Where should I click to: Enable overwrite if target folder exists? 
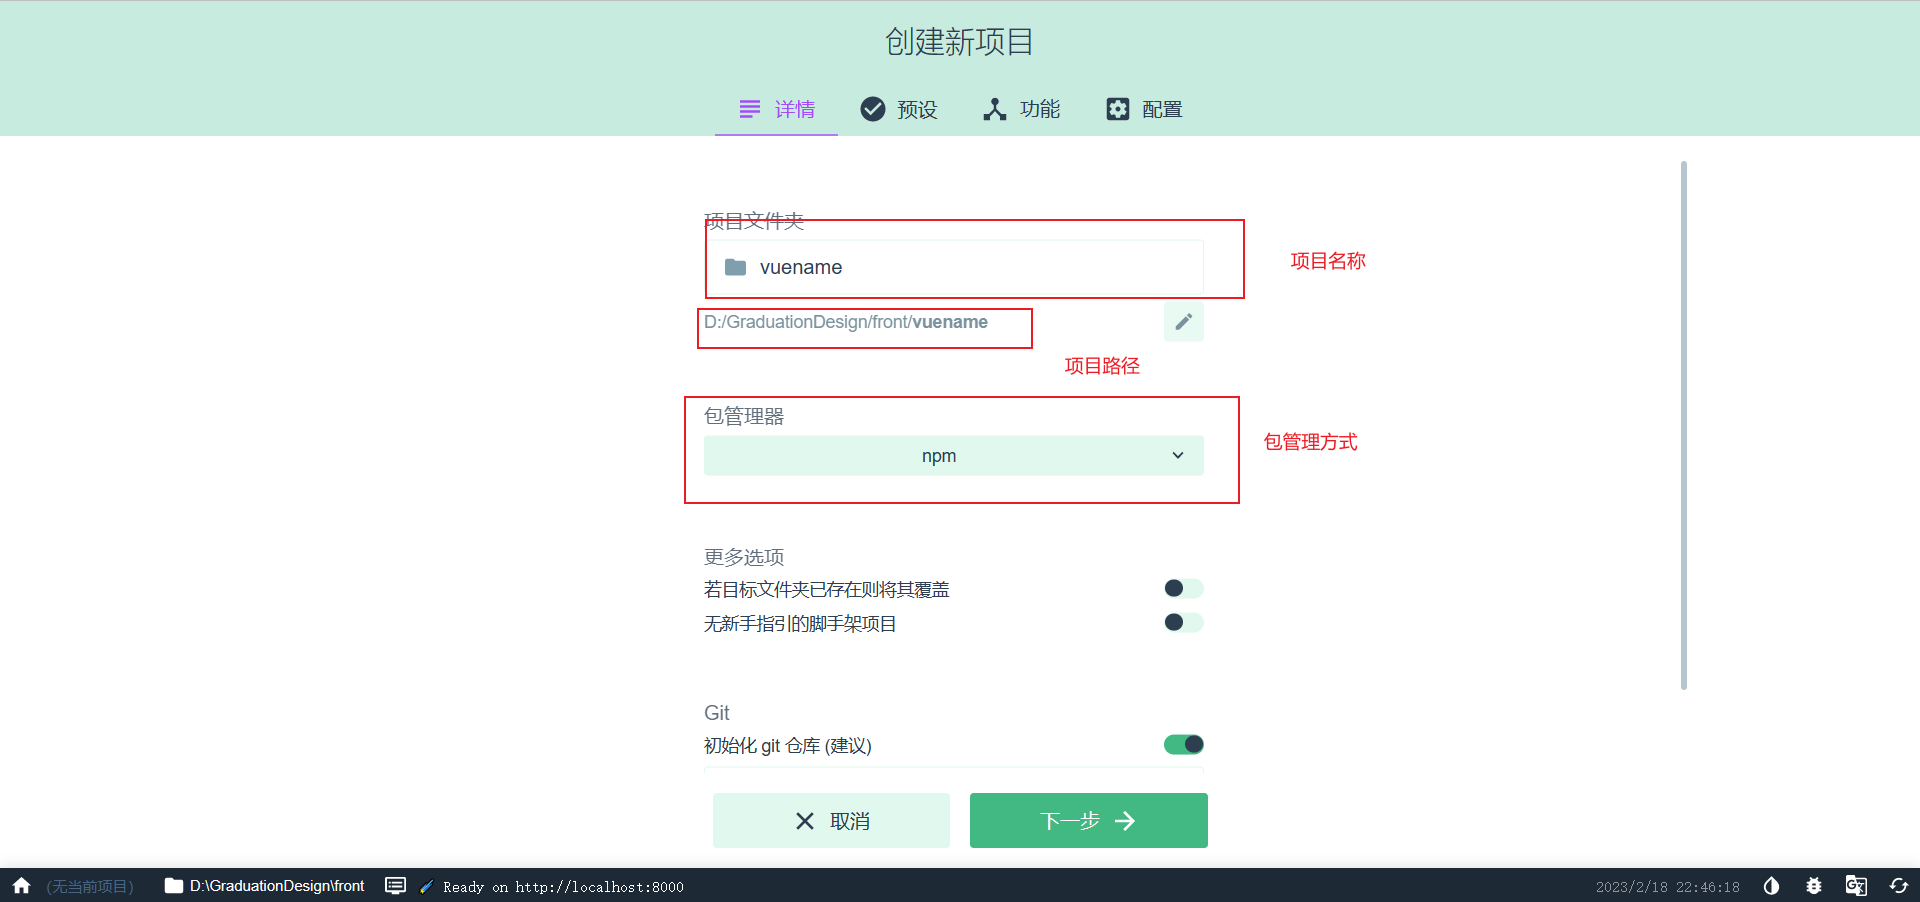(1182, 588)
